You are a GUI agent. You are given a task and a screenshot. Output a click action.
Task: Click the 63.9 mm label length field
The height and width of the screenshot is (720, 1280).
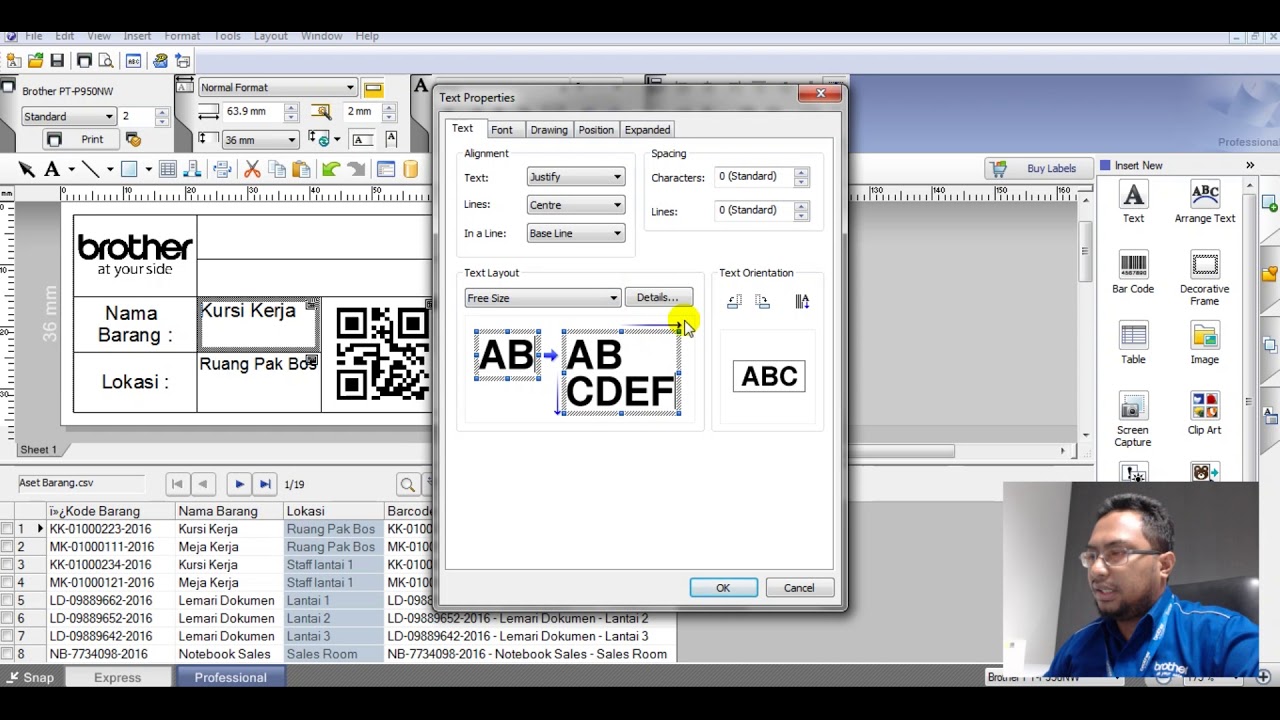(252, 112)
